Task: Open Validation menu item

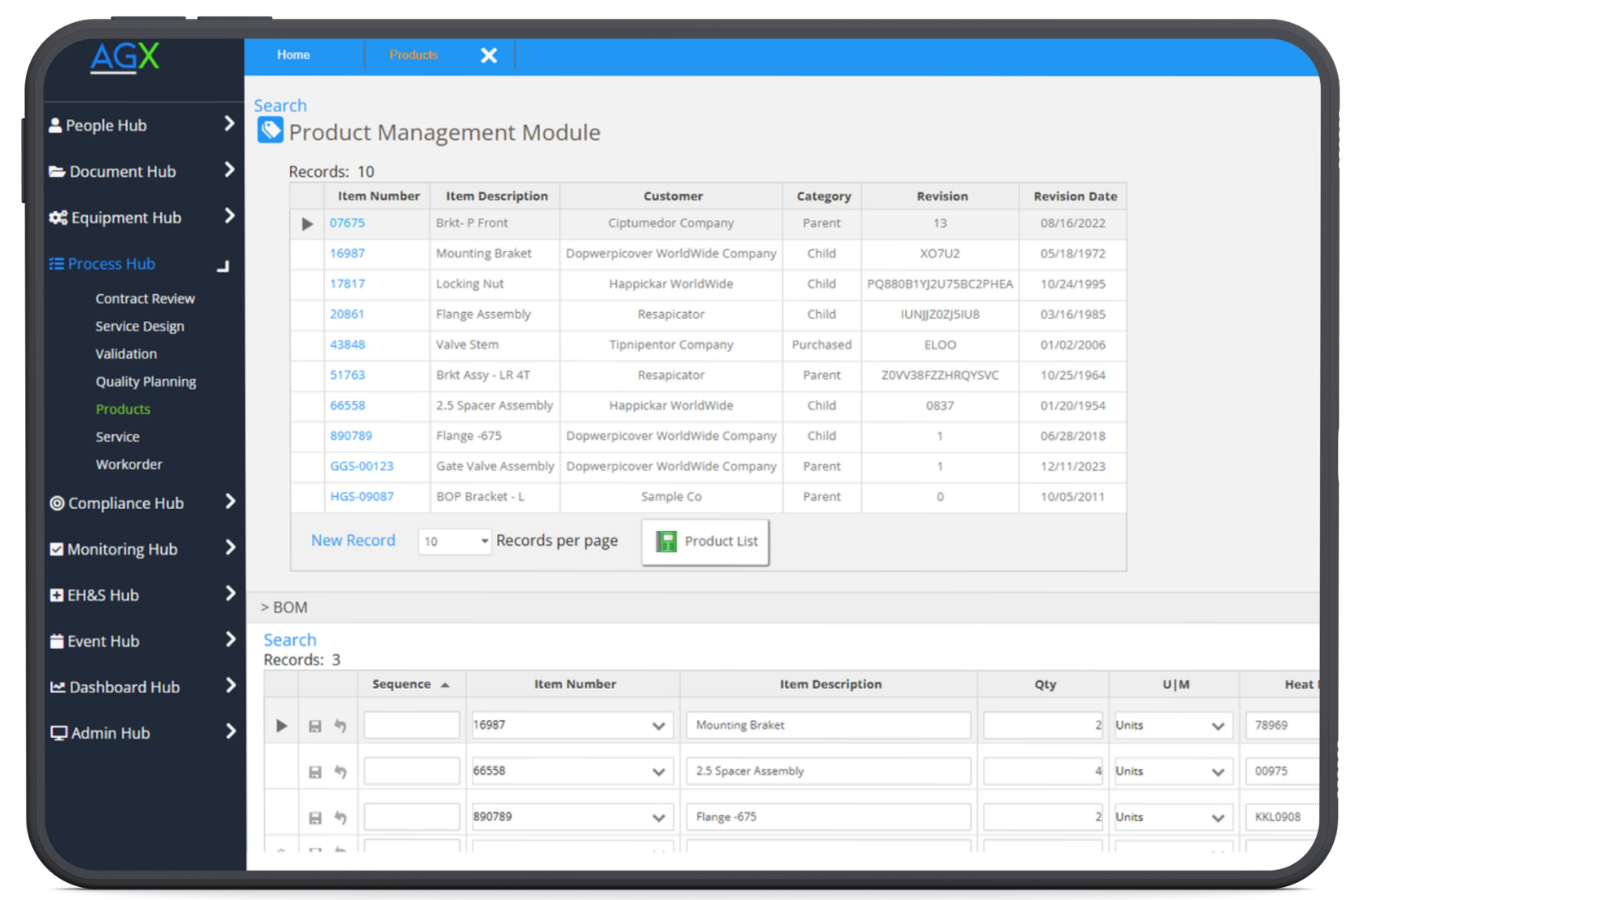Action: tap(126, 354)
